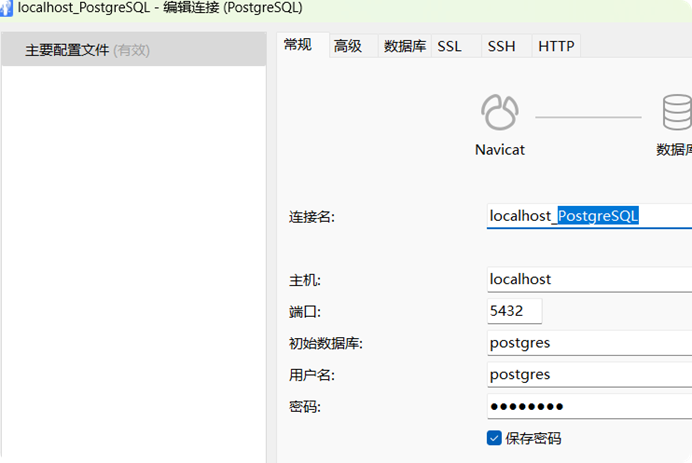Click the 主机 label
692x463 pixels.
click(x=305, y=280)
